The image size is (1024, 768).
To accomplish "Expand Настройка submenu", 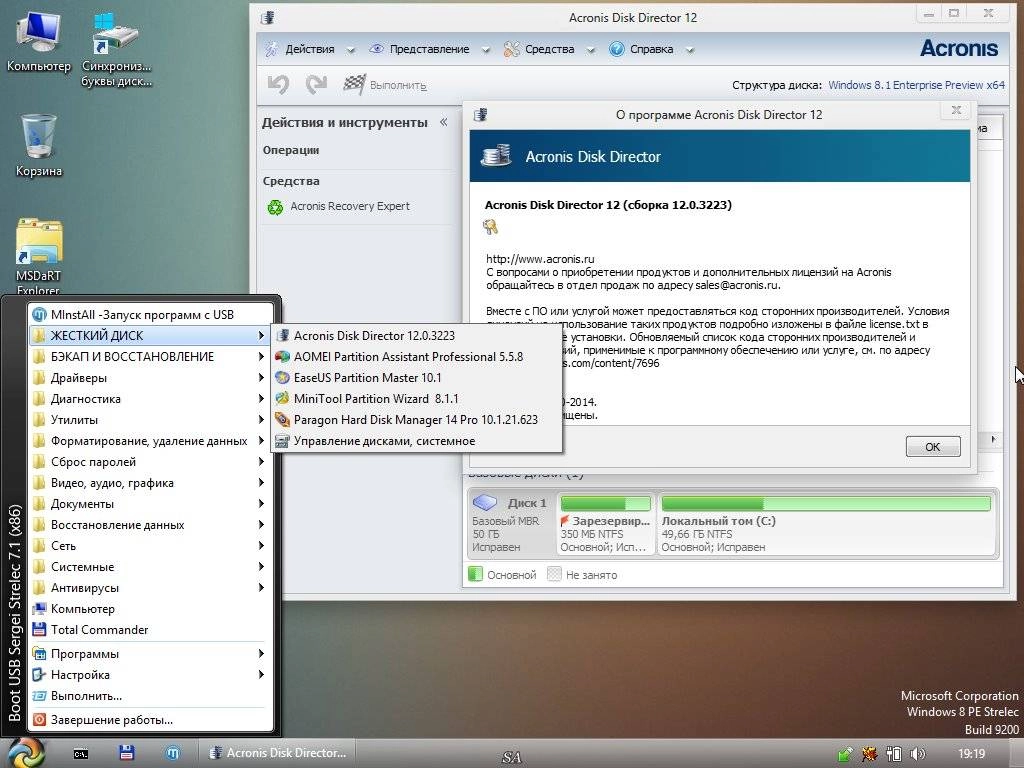I will coord(150,675).
